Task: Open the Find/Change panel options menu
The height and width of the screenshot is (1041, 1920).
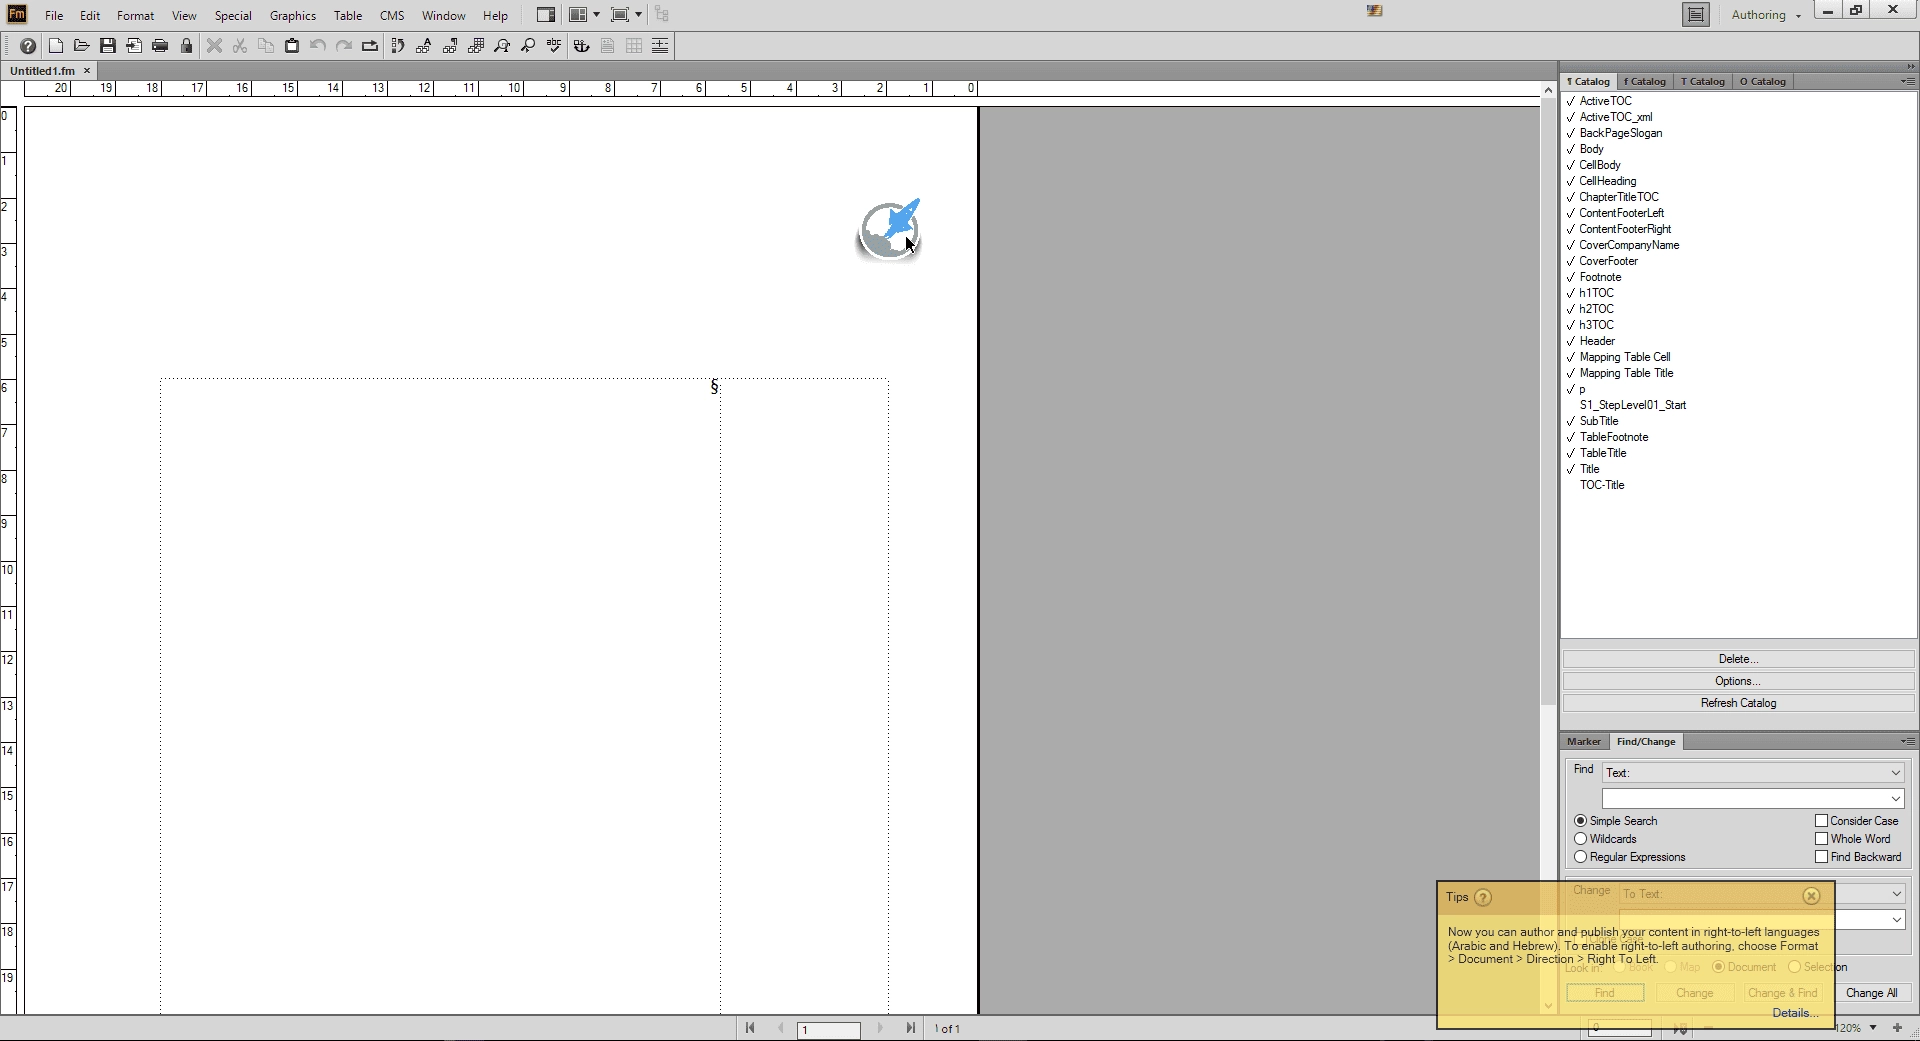Action: [x=1908, y=741]
